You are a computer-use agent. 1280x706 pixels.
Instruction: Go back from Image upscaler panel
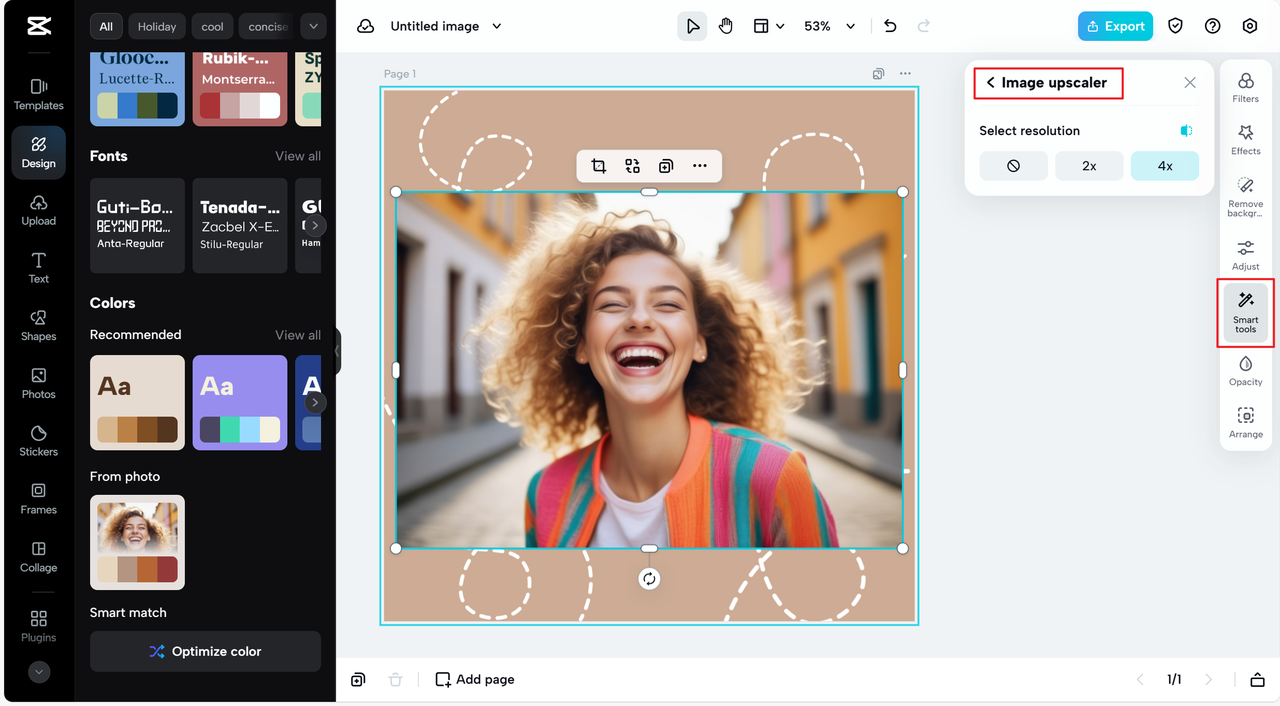click(x=990, y=83)
